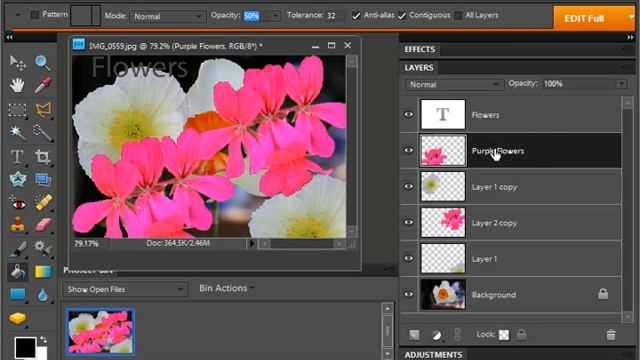This screenshot has width=640, height=360.
Task: Create new adjustment layer icon
Action: pyautogui.click(x=436, y=336)
